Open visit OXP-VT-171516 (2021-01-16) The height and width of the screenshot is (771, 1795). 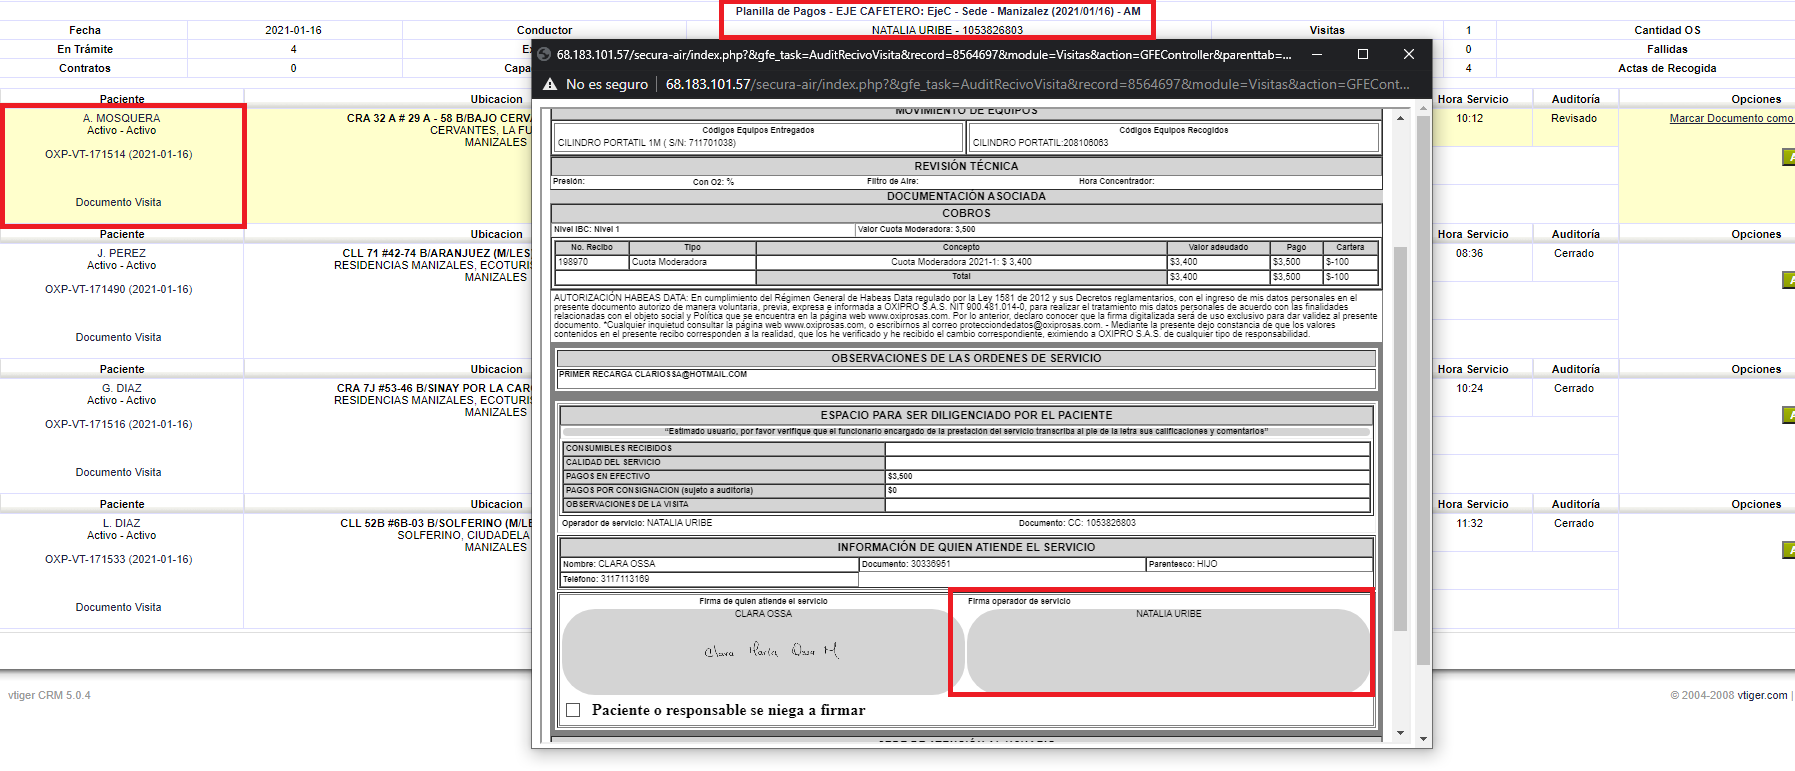pyautogui.click(x=118, y=424)
